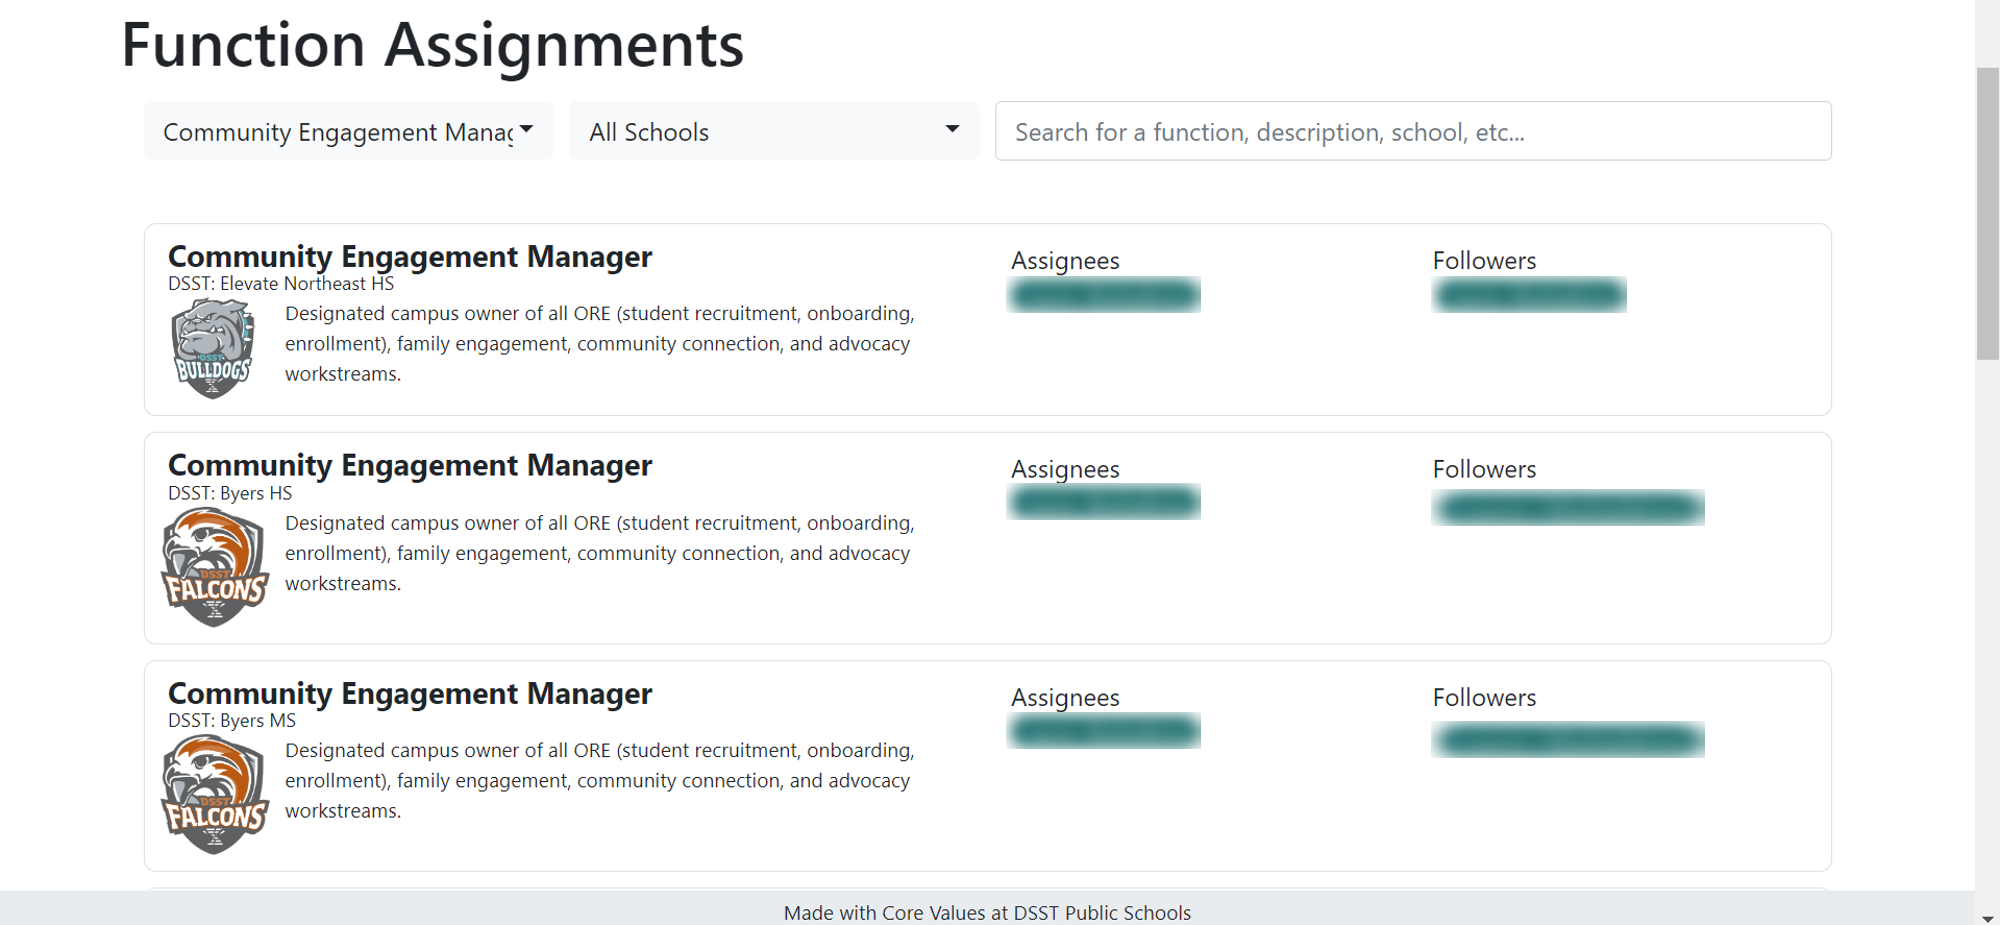
Task: Click the Community Engagement Manager title on Byers HS card
Action: click(x=410, y=465)
